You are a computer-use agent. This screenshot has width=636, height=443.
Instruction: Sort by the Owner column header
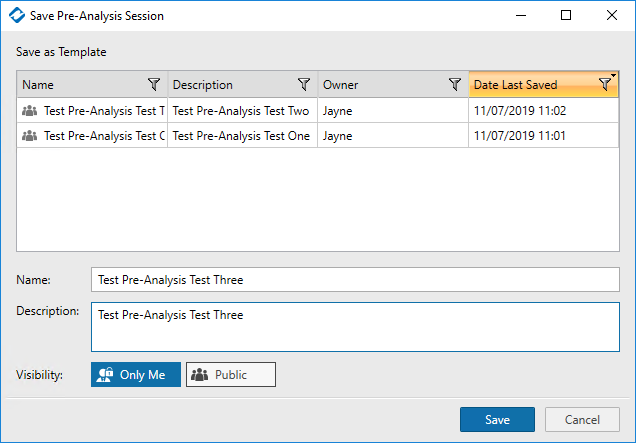click(393, 84)
